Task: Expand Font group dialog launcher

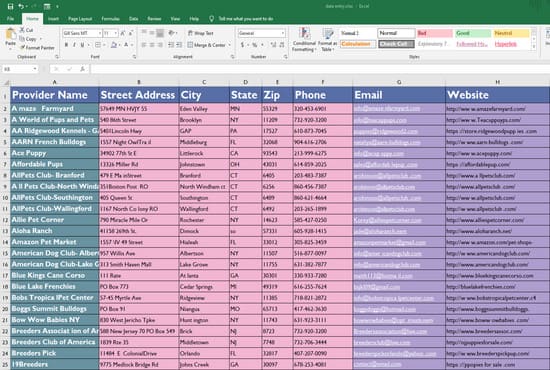Action: click(134, 57)
